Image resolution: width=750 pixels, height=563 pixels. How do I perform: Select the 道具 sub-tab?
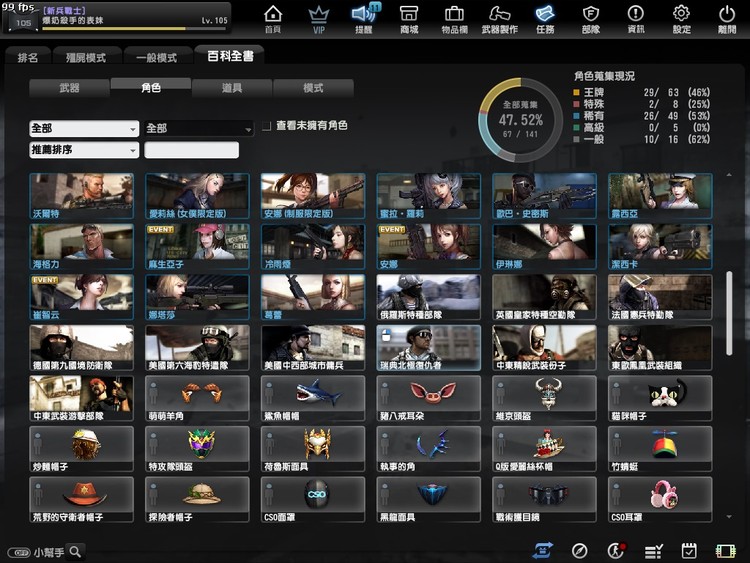[x=232, y=88]
